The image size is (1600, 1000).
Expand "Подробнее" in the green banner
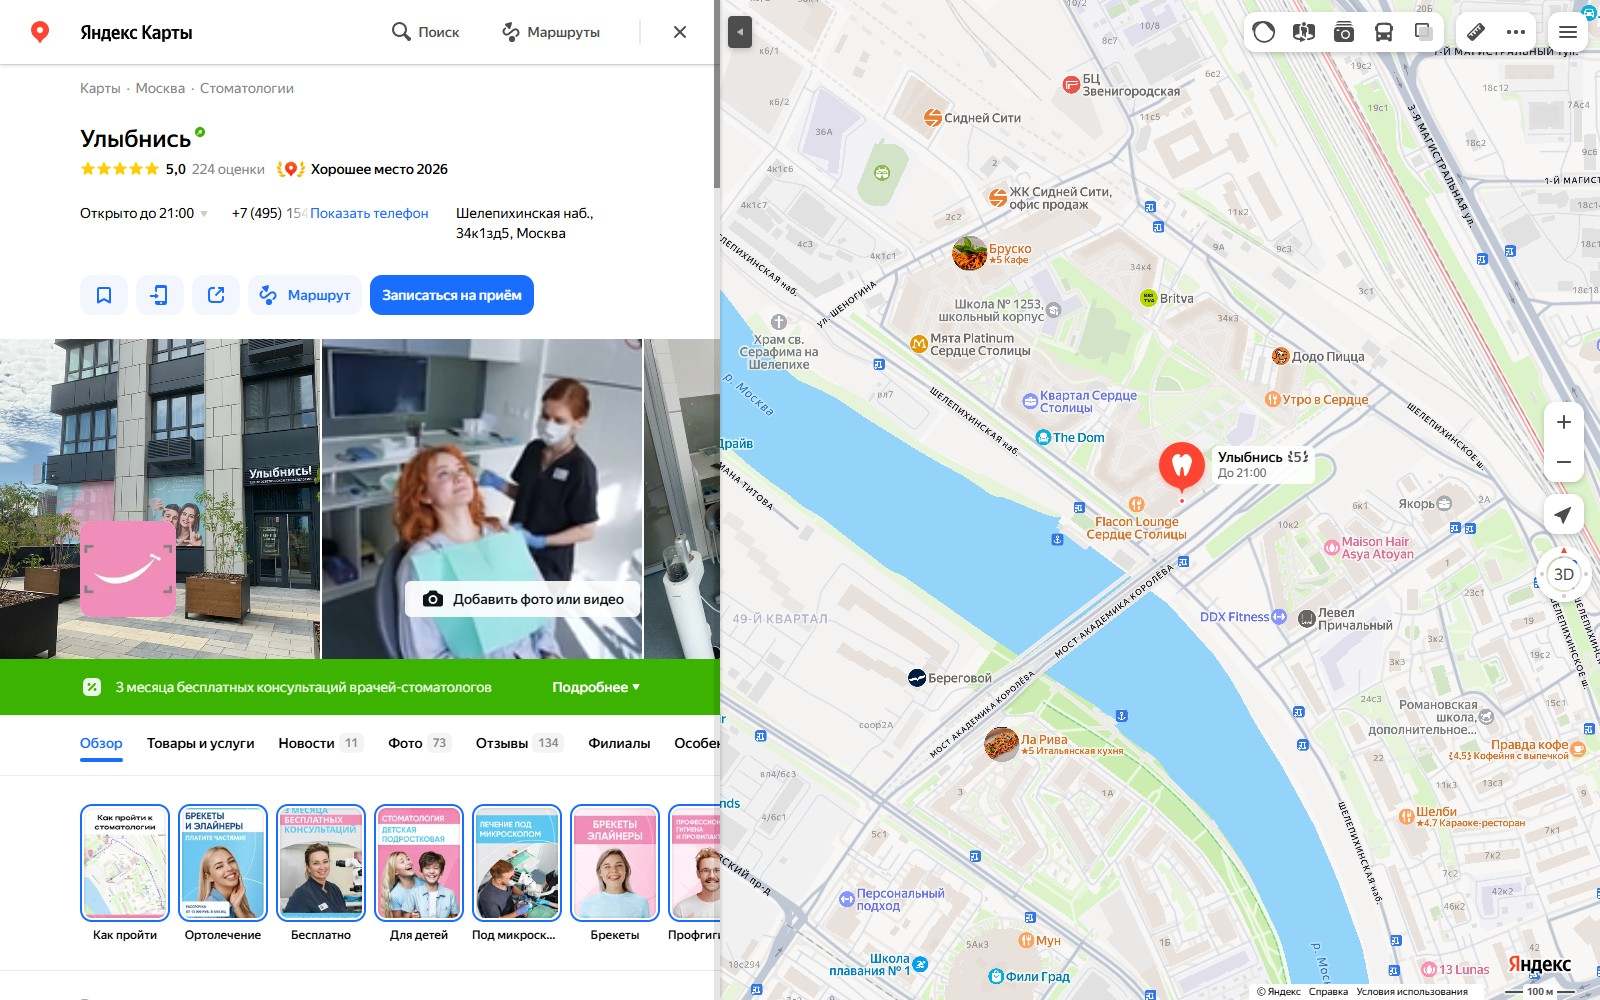point(596,687)
